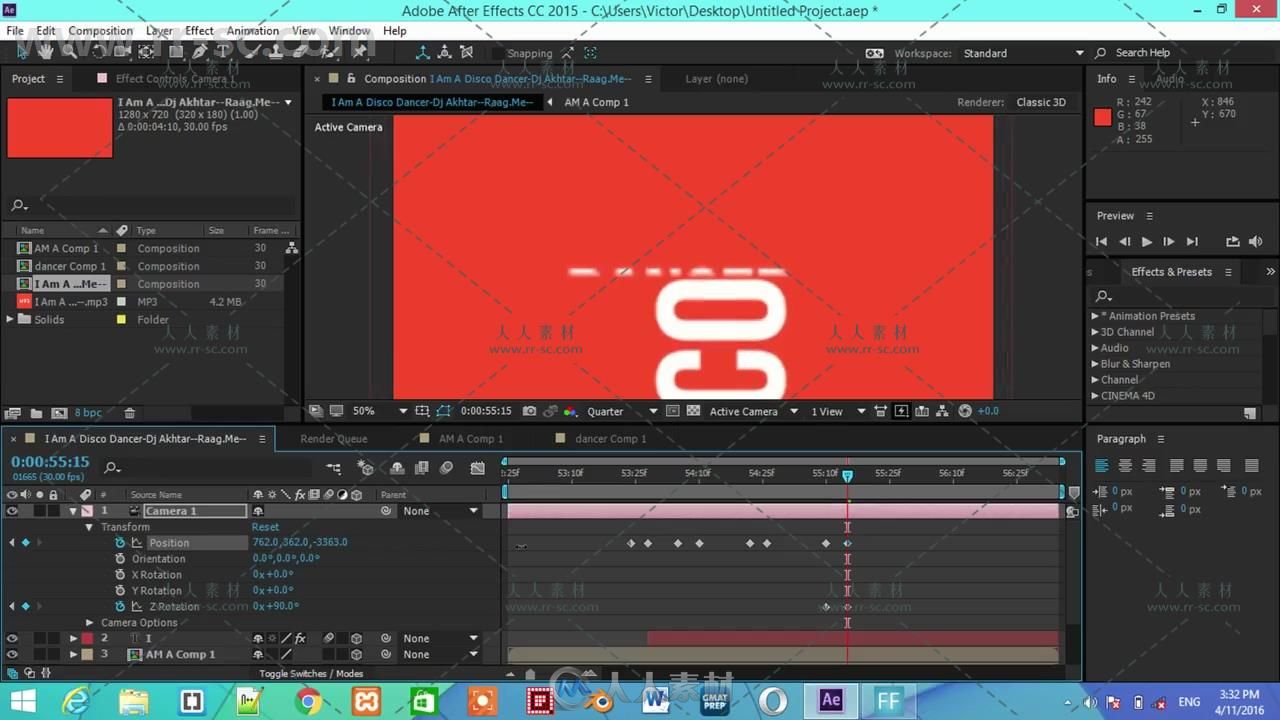Select the Zoom magnifier tool

click(x=69, y=52)
